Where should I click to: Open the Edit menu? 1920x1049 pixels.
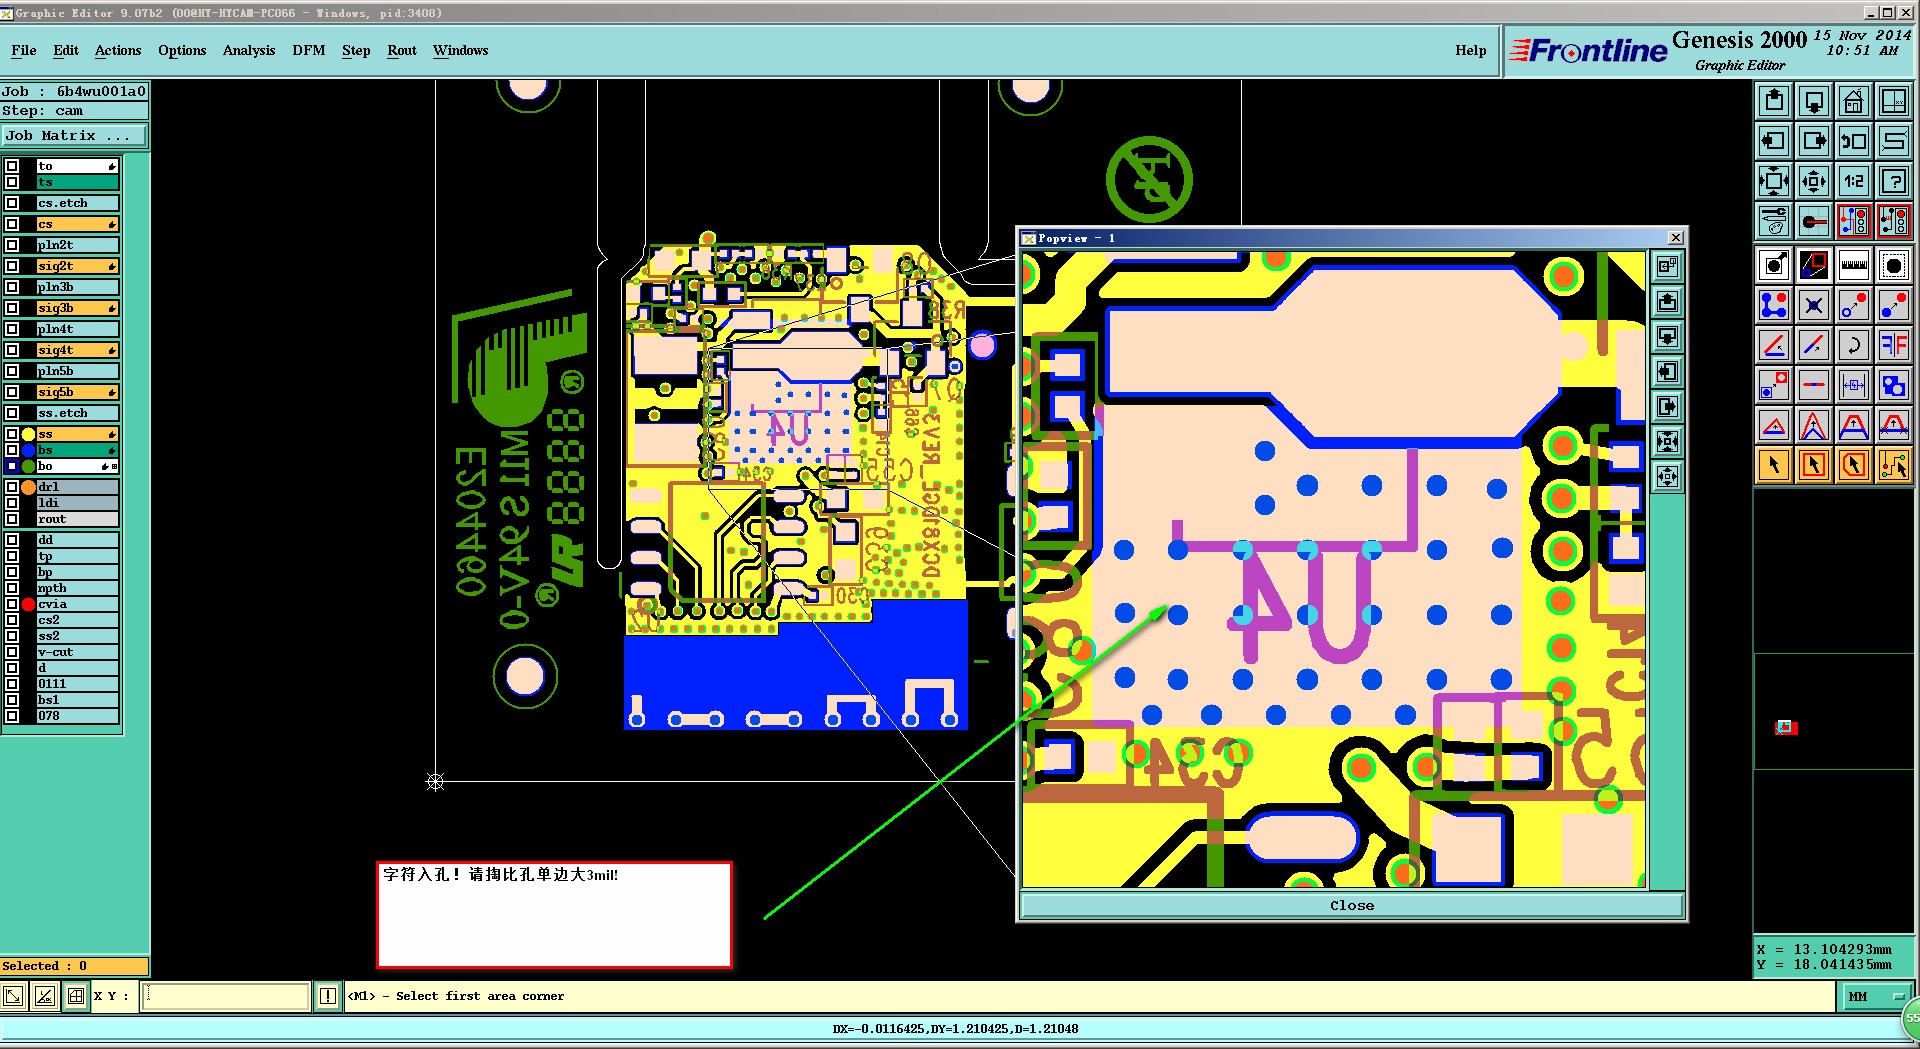click(x=66, y=50)
